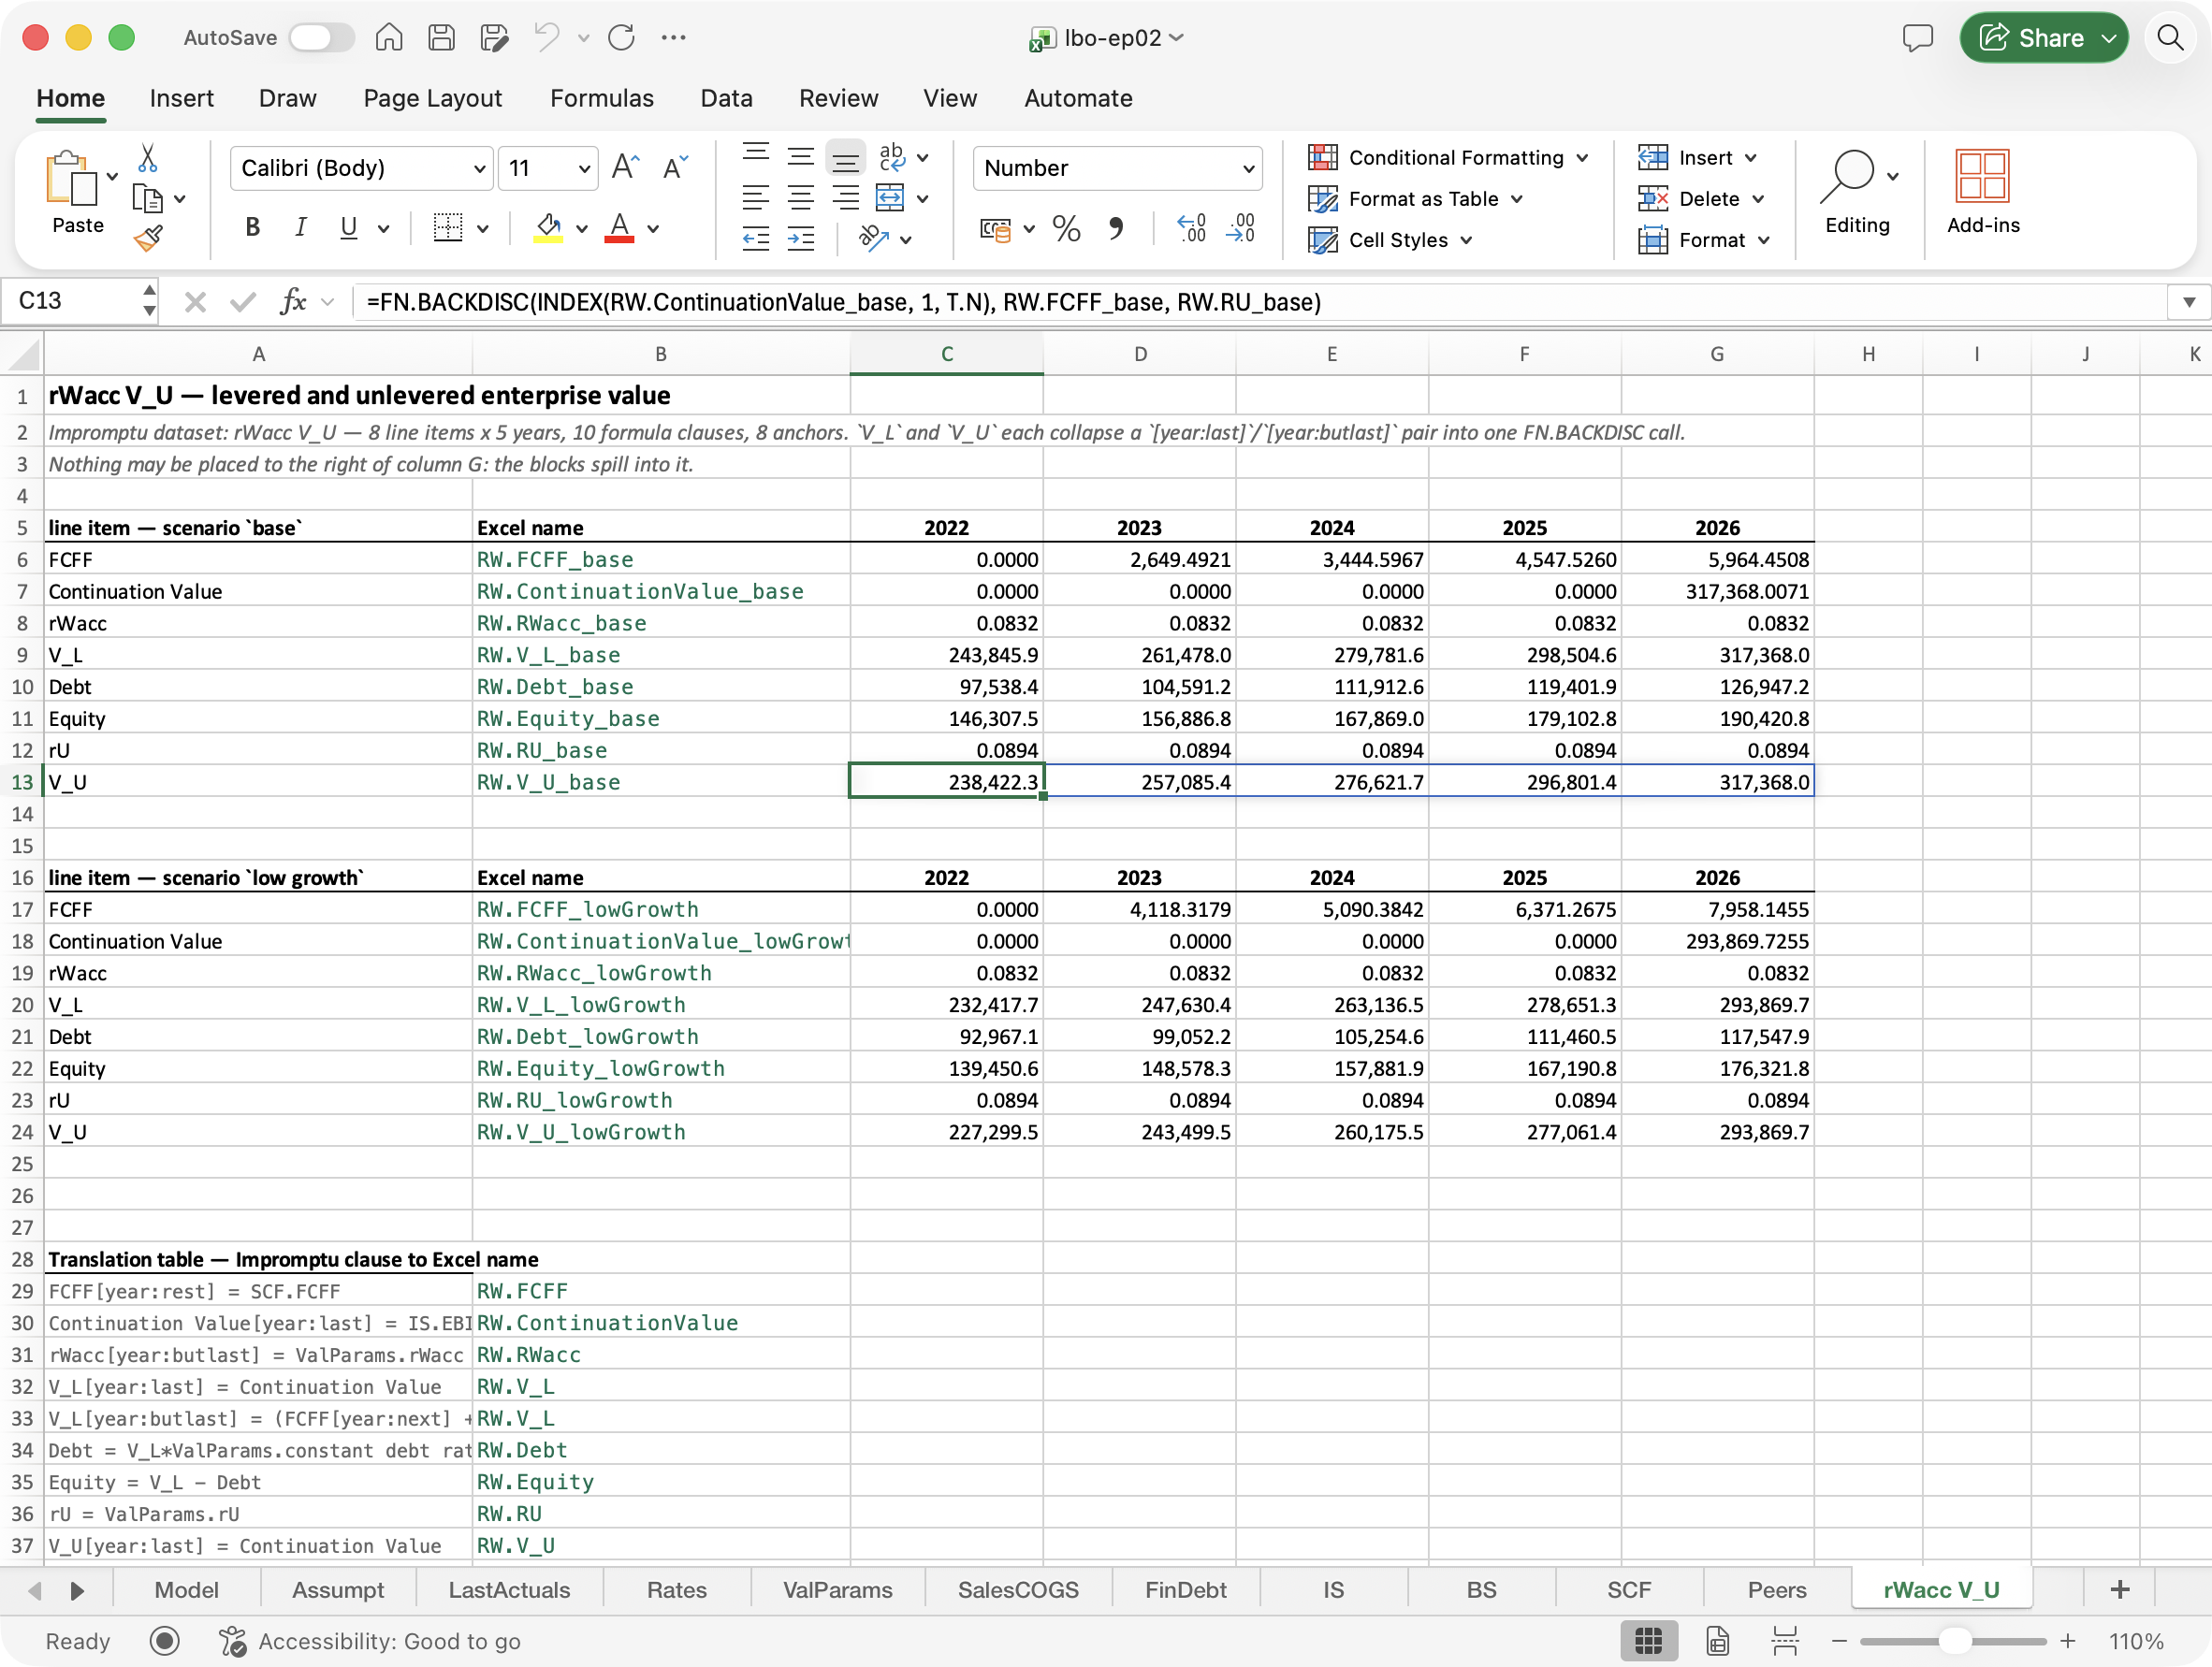Screen dimensions: 2212x1667
Task: Toggle Align Left alignment
Action: pyautogui.click(x=756, y=198)
